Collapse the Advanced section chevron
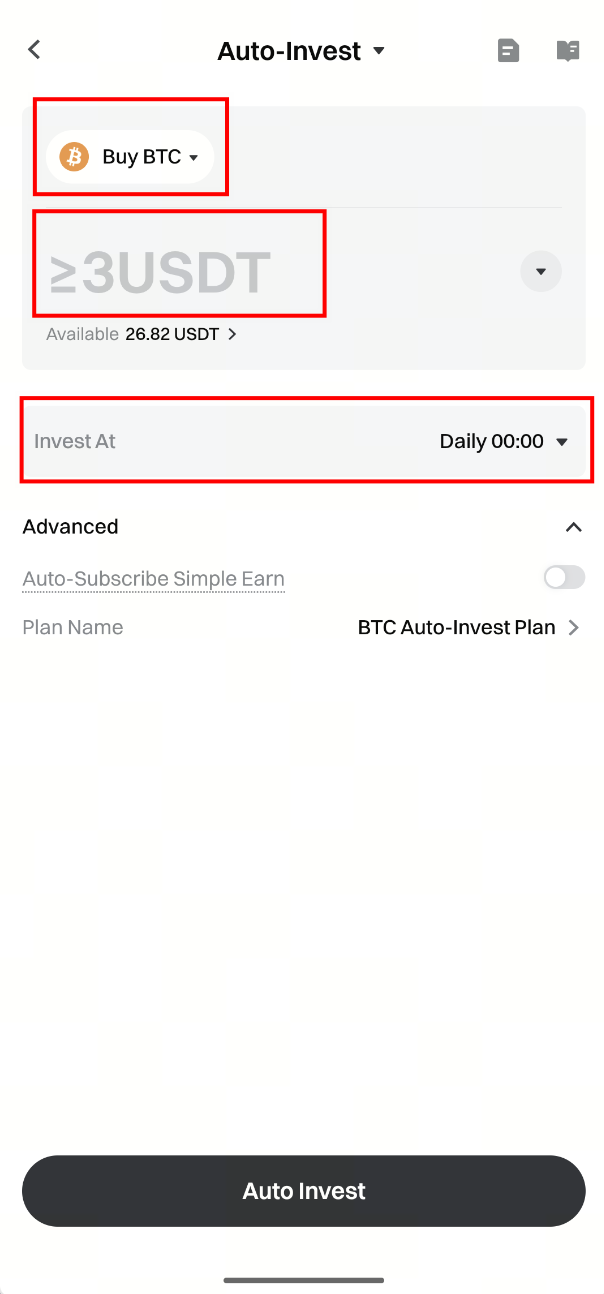This screenshot has width=604, height=1294. click(573, 527)
